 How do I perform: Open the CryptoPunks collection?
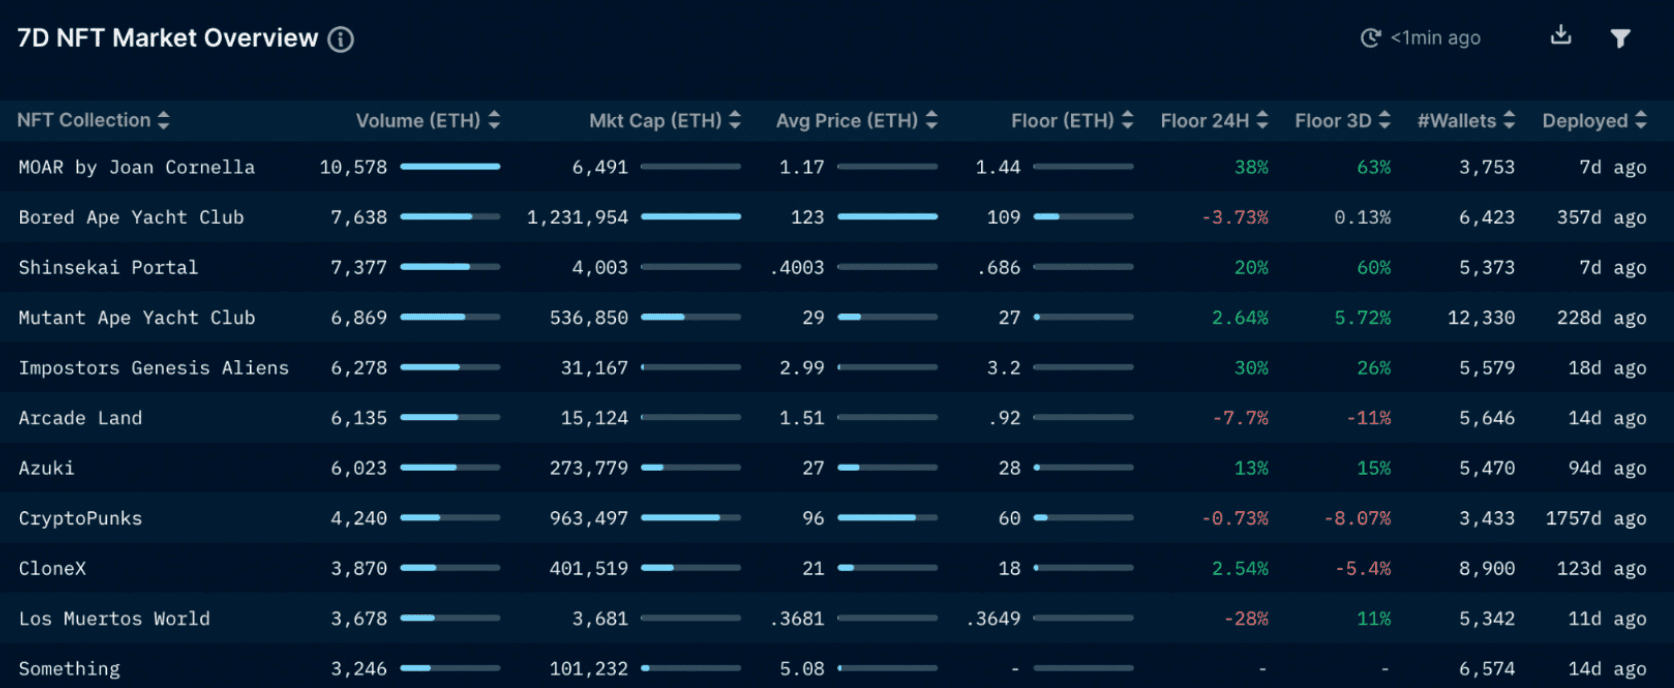[x=80, y=519]
